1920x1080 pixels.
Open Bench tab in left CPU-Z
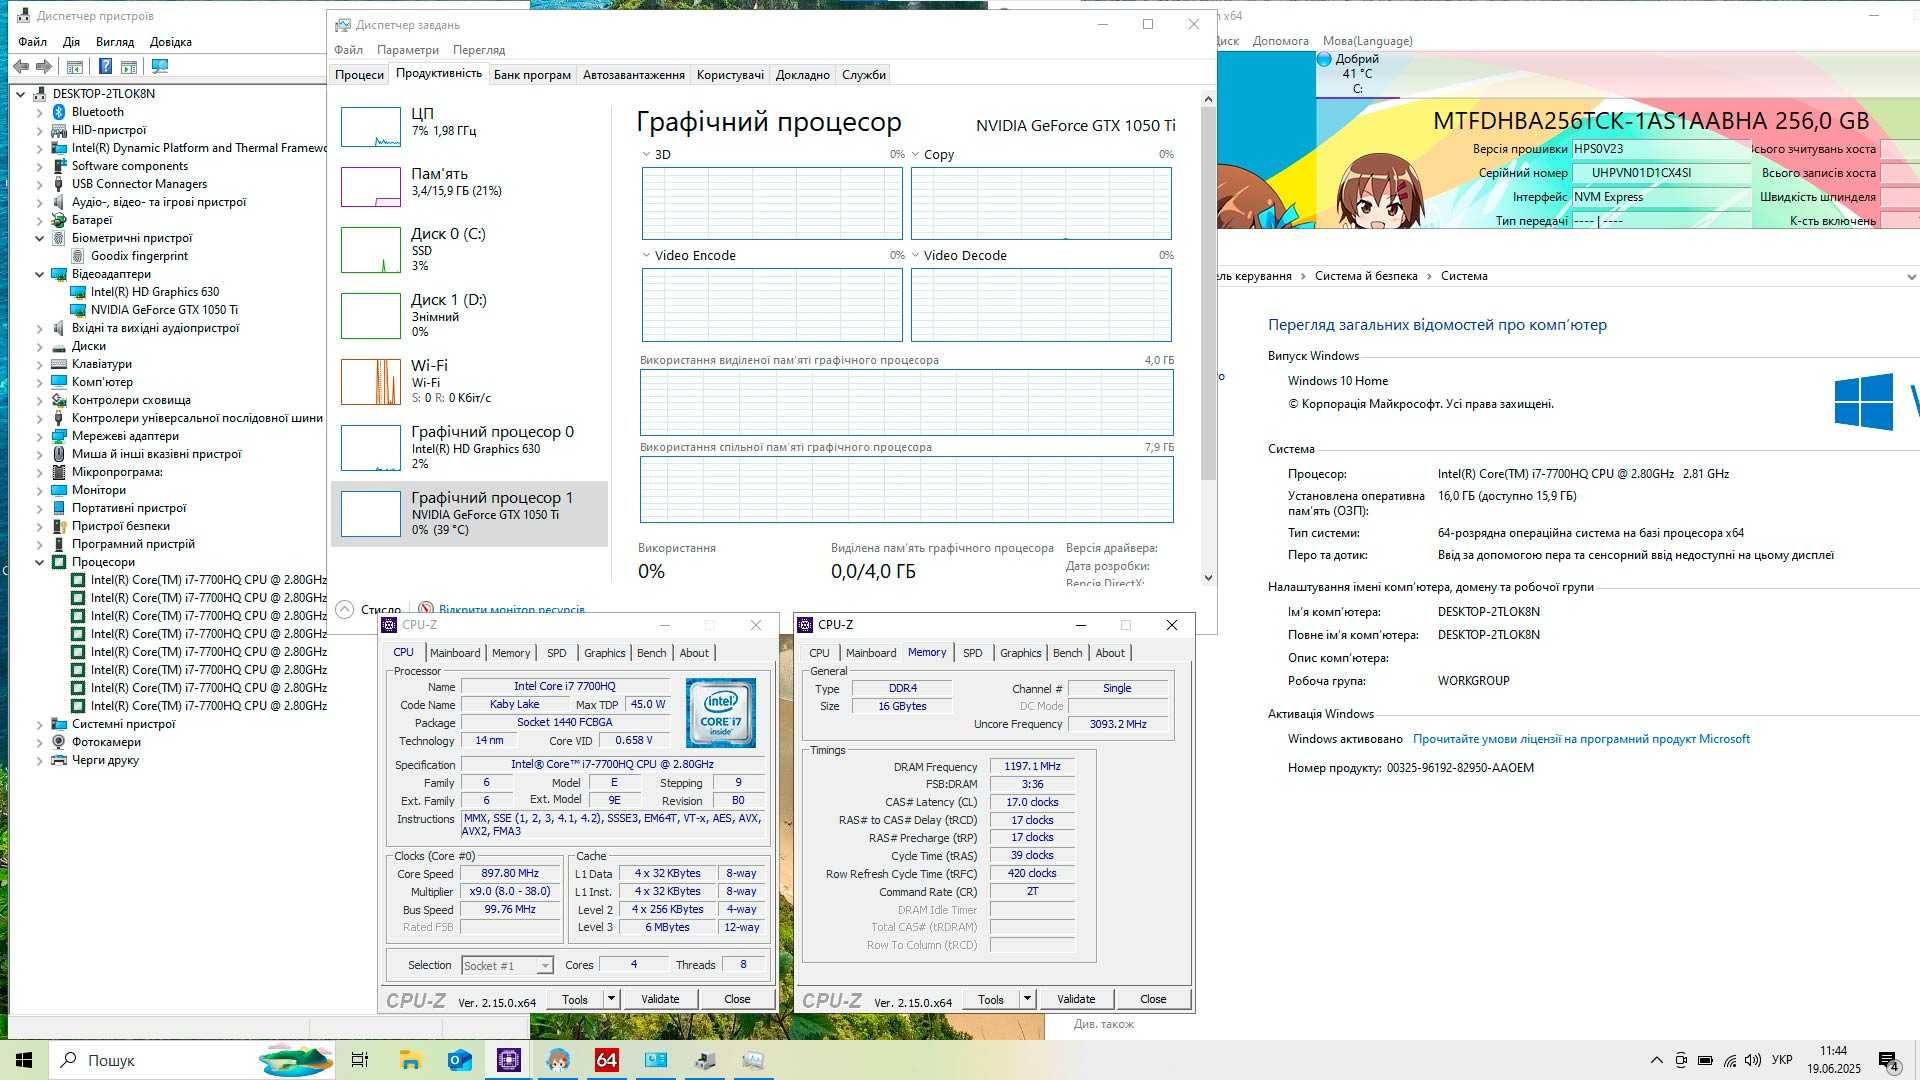pos(651,653)
